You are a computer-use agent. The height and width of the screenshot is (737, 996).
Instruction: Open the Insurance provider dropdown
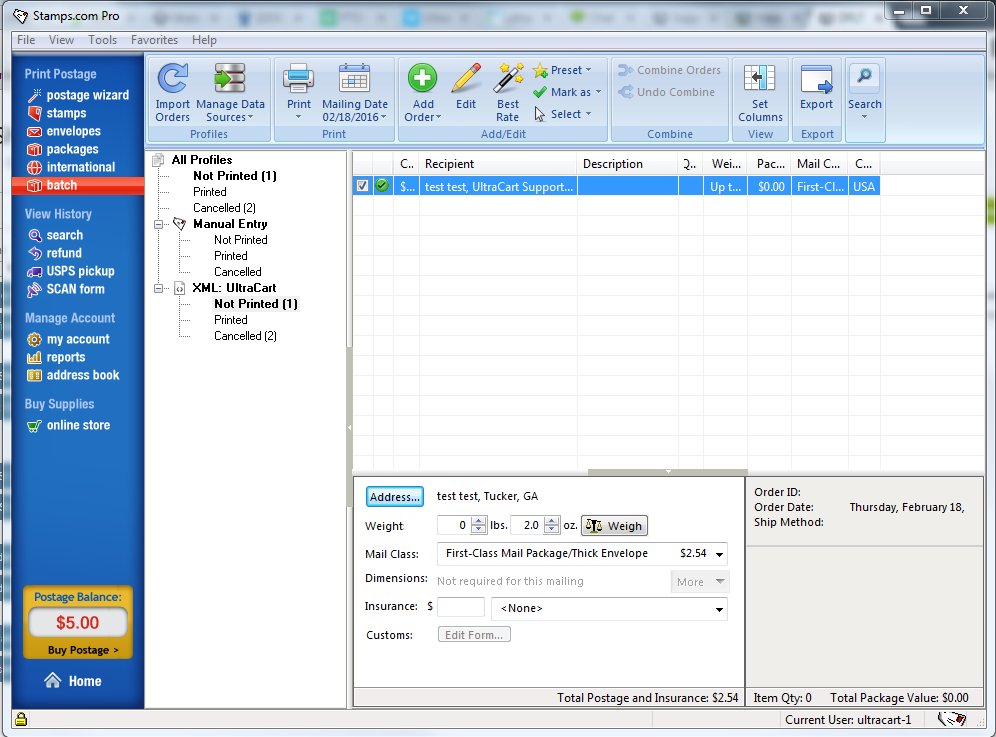coord(719,609)
